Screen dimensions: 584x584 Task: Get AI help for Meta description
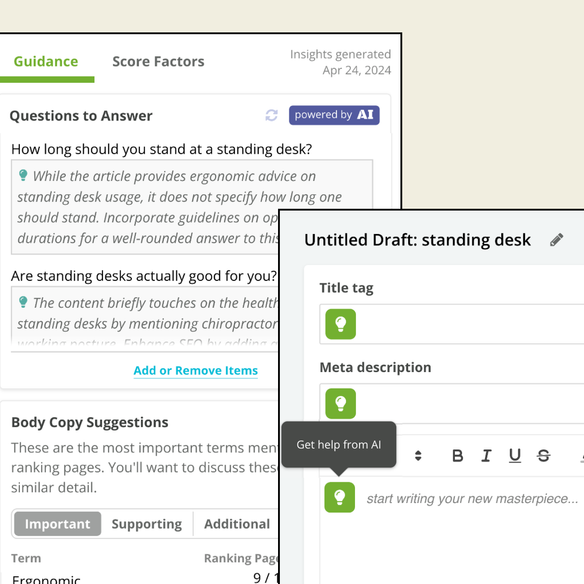(x=340, y=403)
